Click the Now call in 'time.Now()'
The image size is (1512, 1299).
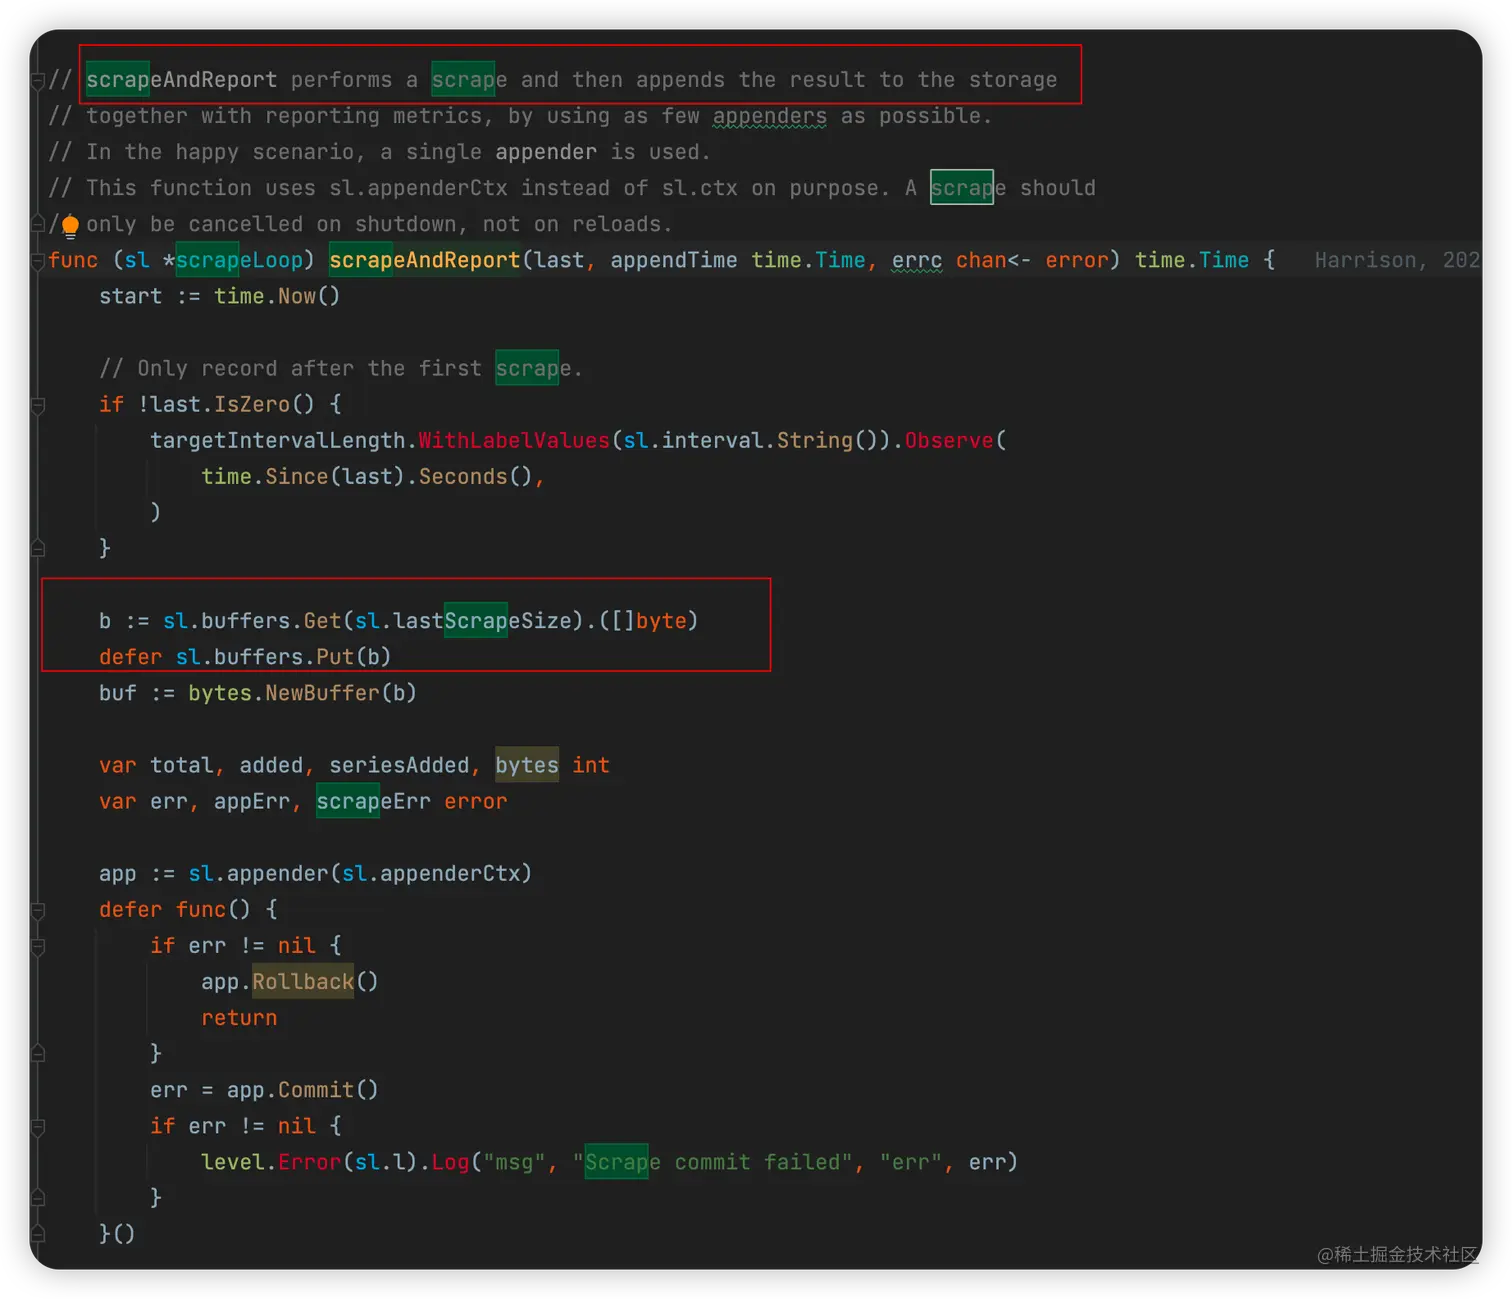(x=297, y=297)
